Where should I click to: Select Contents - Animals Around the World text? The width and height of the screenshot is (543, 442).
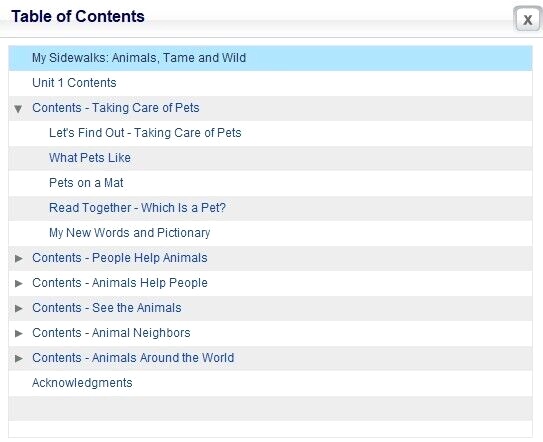click(x=133, y=357)
